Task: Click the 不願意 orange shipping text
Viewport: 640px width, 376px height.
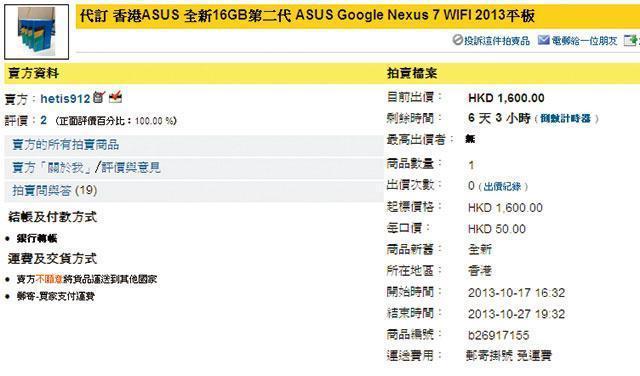Action: tap(49, 279)
